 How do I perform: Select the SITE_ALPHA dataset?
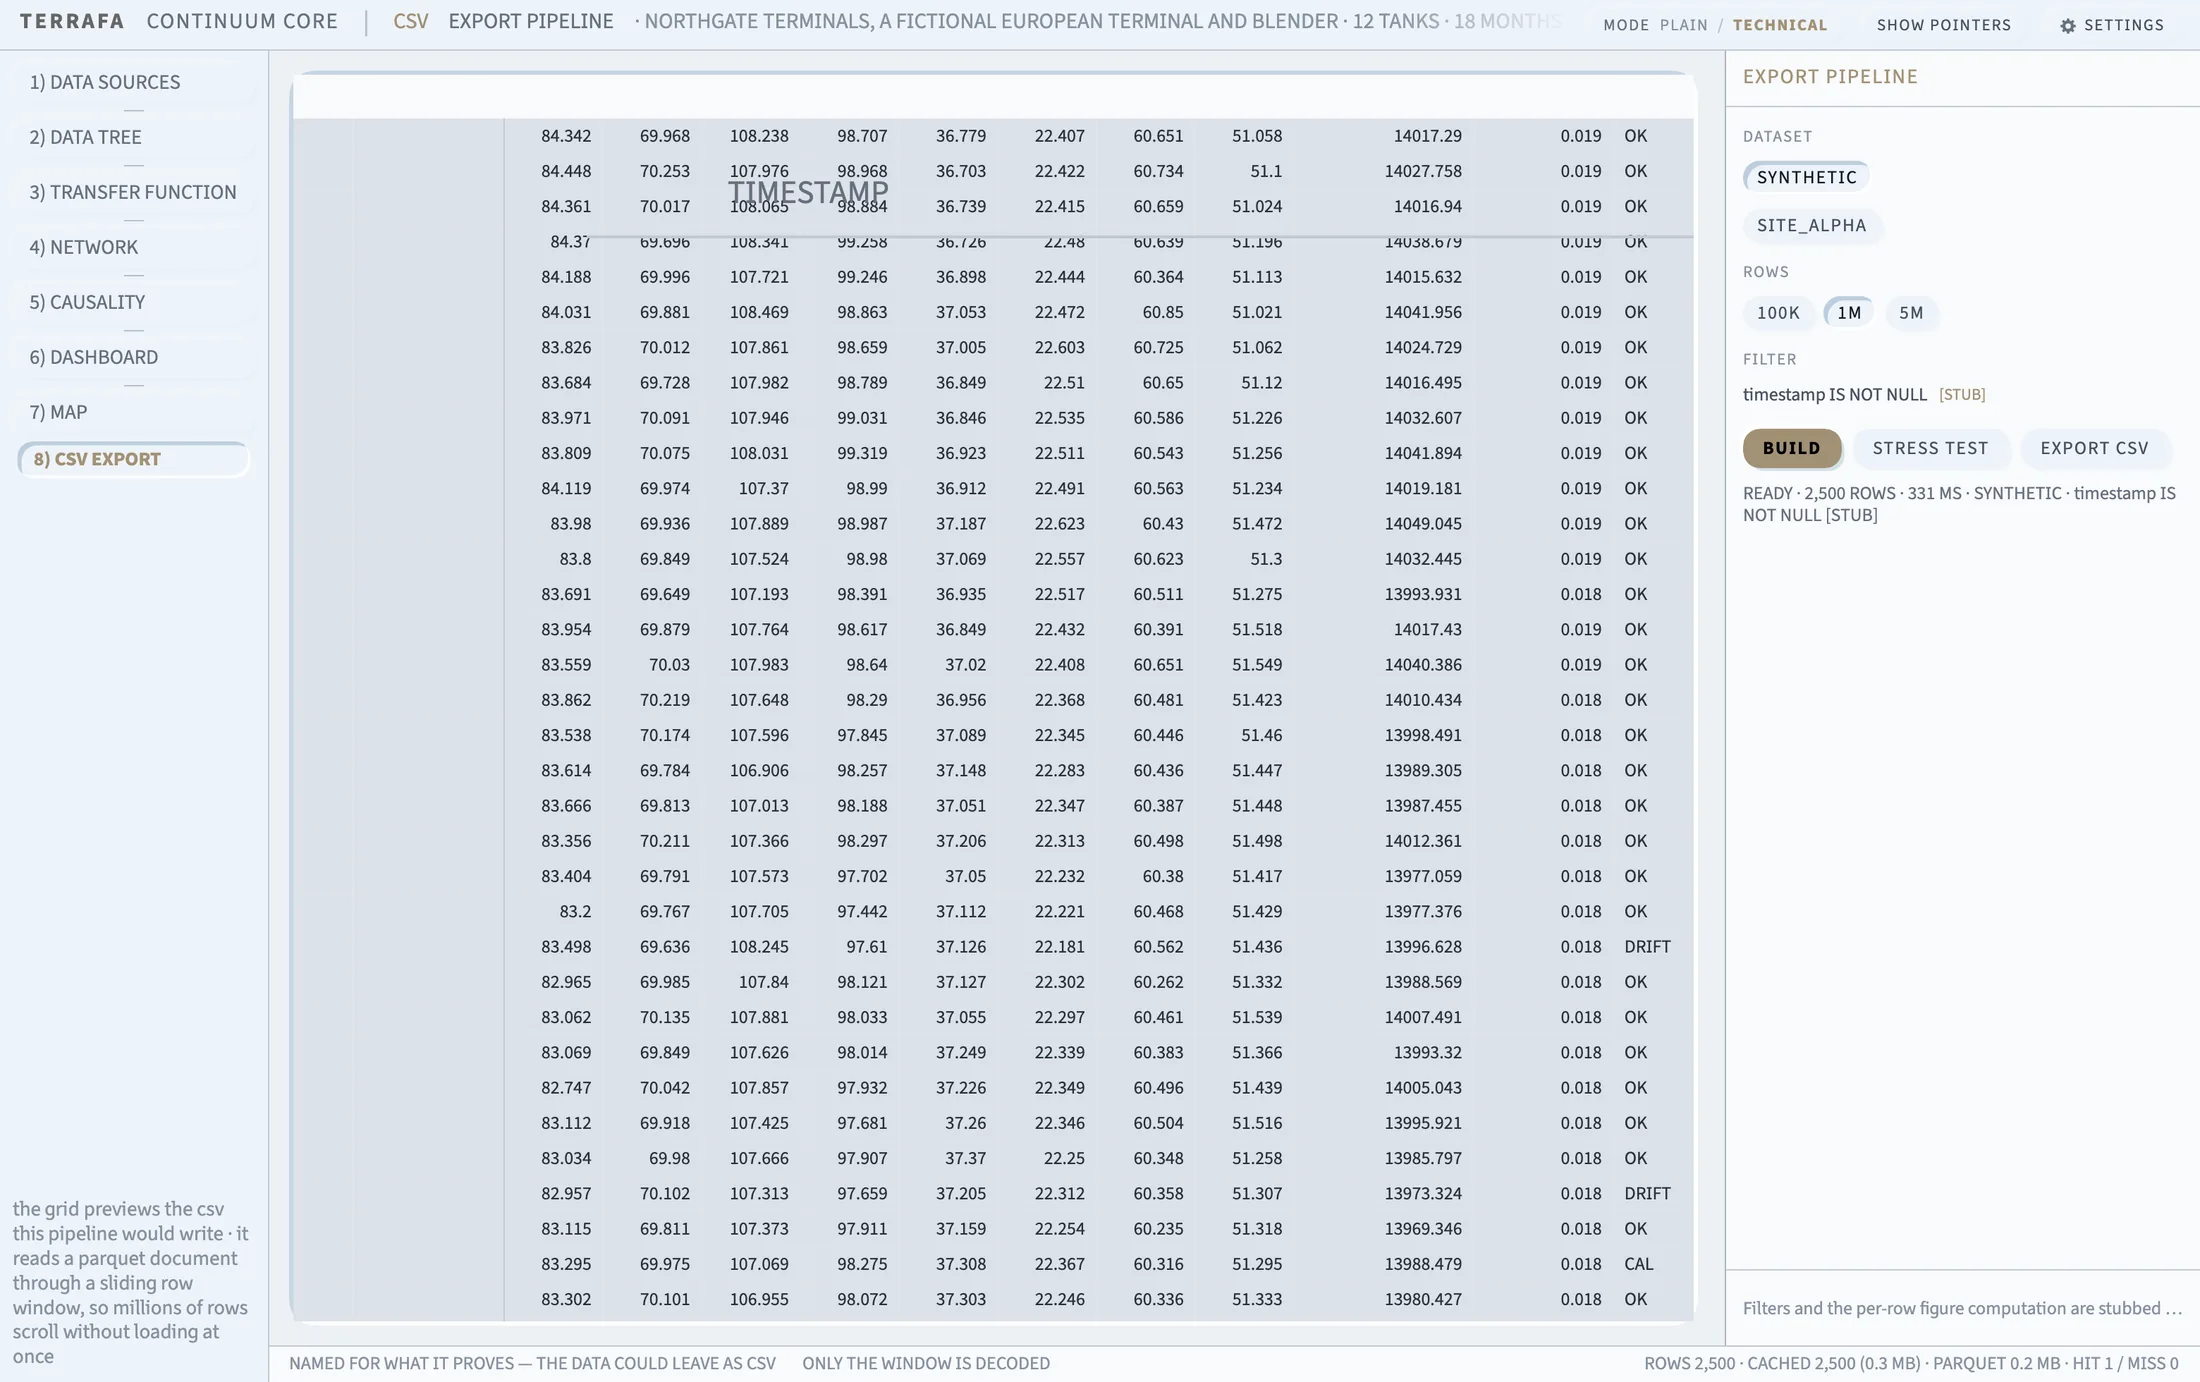coord(1811,225)
